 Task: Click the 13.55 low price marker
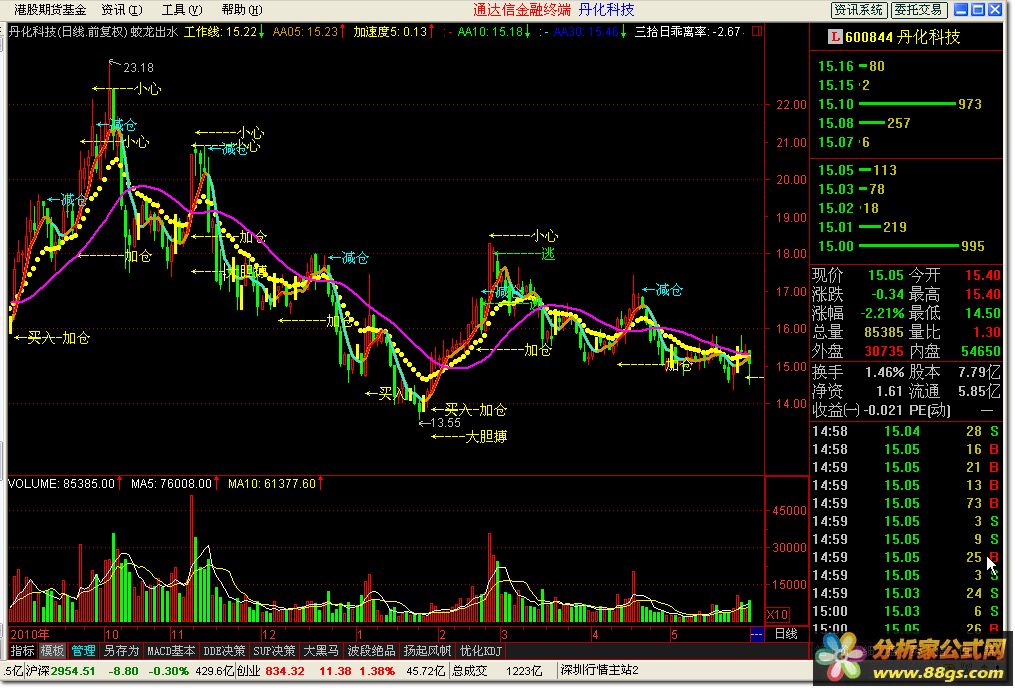pyautogui.click(x=445, y=423)
